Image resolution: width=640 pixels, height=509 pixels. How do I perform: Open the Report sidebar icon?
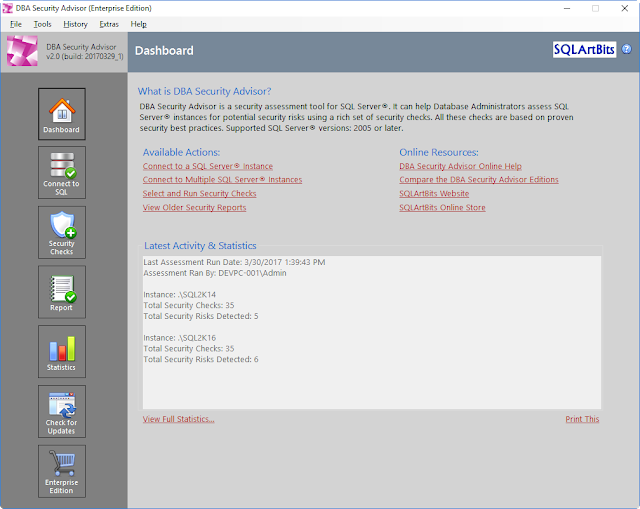[62, 292]
